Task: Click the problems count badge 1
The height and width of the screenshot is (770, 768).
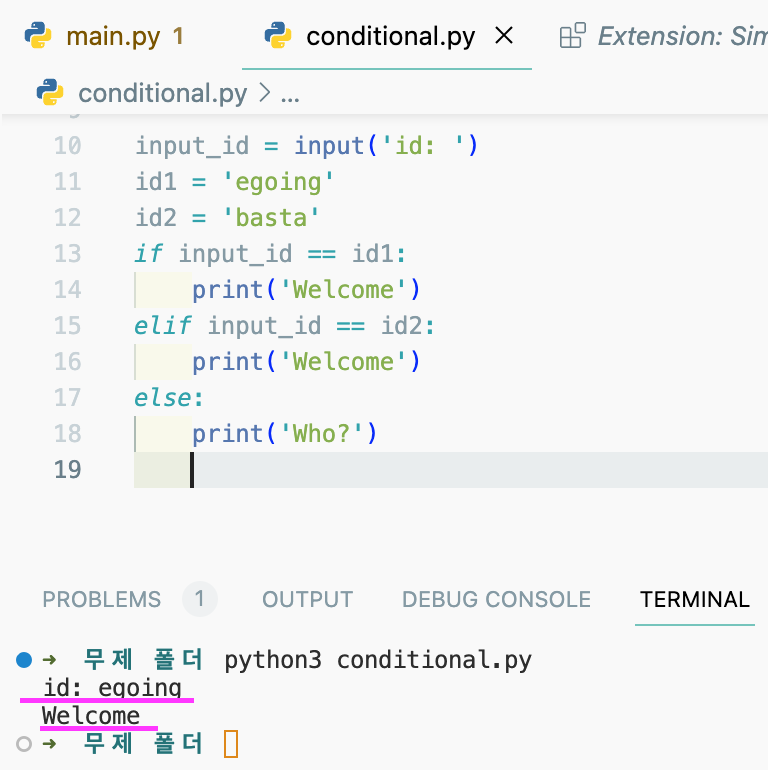Action: coord(199,599)
